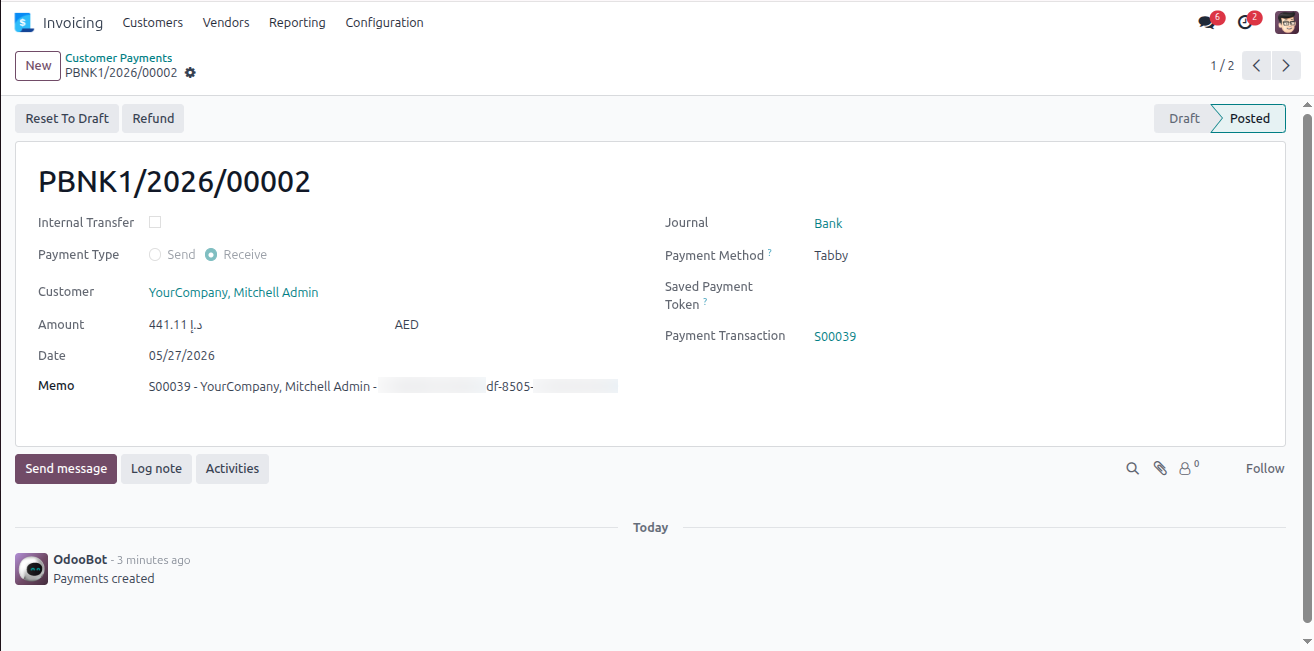Open the Customers menu
Viewport: 1314px width, 651px height.
pyautogui.click(x=153, y=22)
